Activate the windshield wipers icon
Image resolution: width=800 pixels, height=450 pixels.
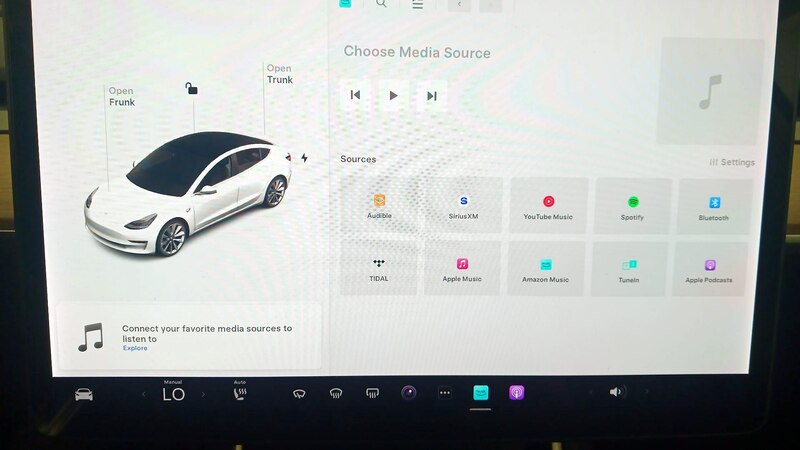299,393
